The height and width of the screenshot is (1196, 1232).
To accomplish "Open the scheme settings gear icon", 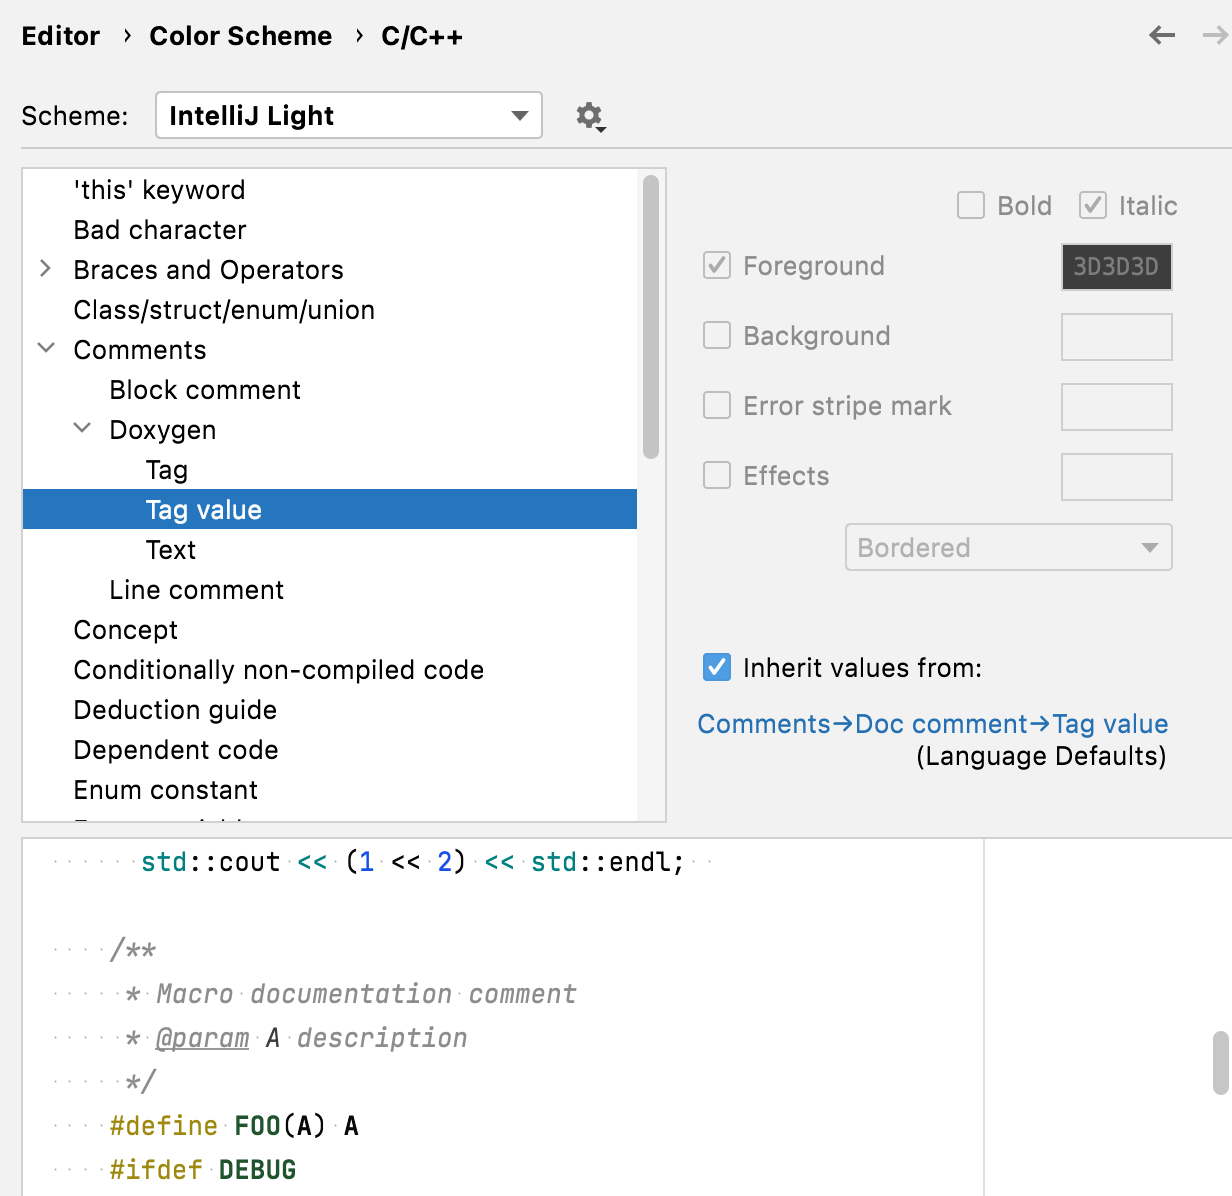I will (589, 115).
